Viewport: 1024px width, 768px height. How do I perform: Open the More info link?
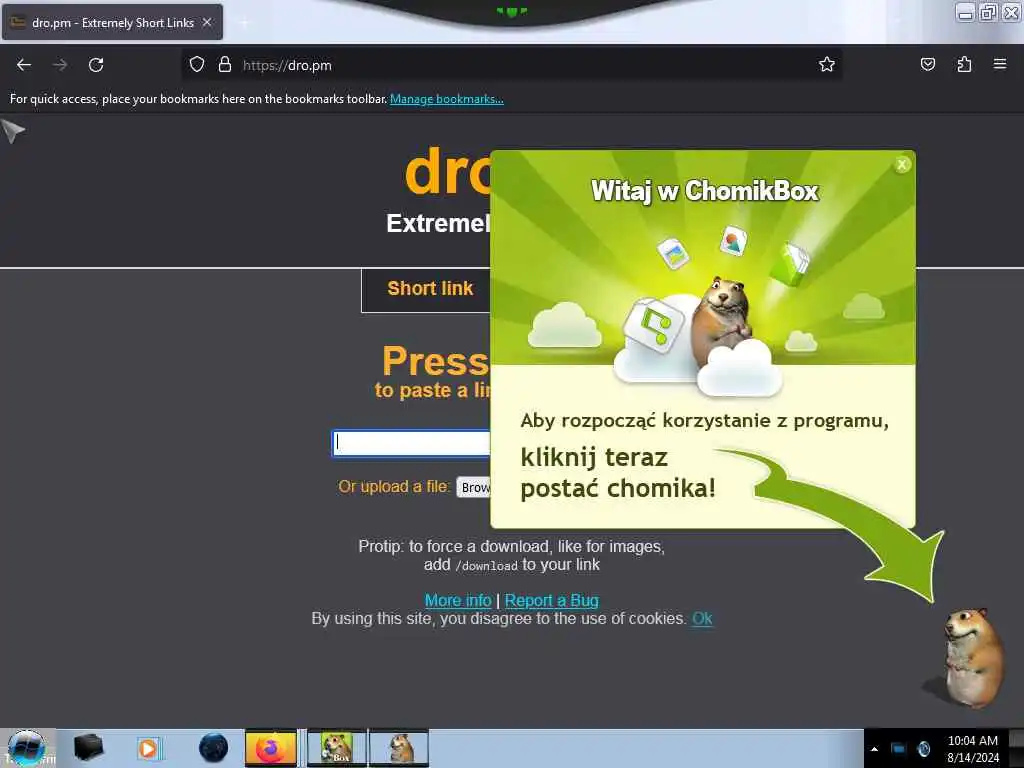458,600
